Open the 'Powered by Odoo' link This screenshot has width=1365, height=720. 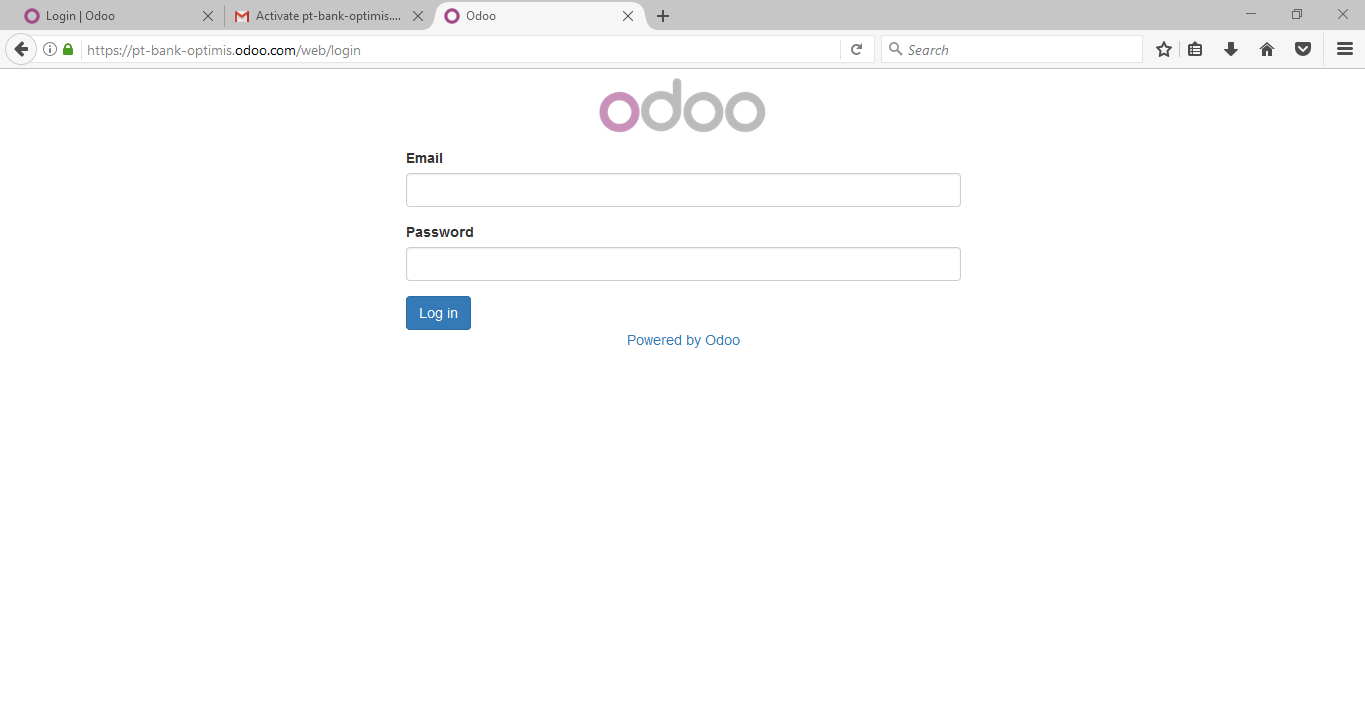pos(683,340)
